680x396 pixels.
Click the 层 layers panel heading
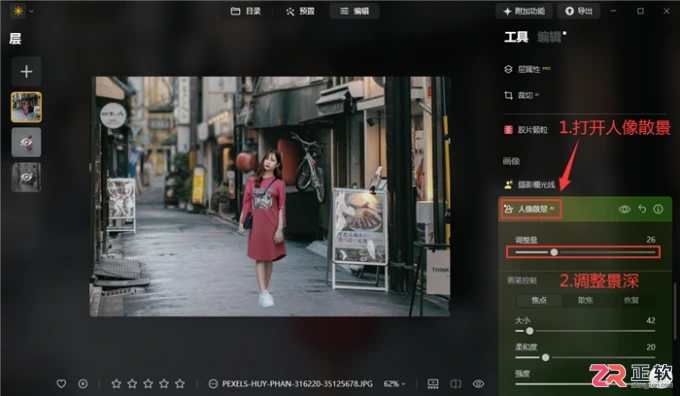pos(15,39)
